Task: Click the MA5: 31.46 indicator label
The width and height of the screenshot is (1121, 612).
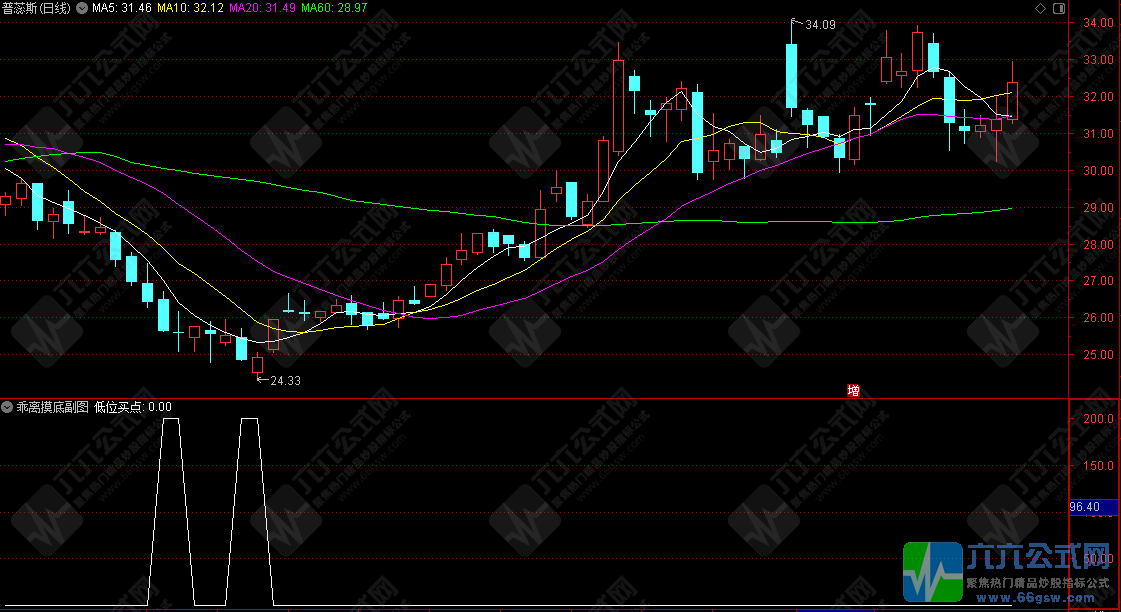Action: point(122,8)
